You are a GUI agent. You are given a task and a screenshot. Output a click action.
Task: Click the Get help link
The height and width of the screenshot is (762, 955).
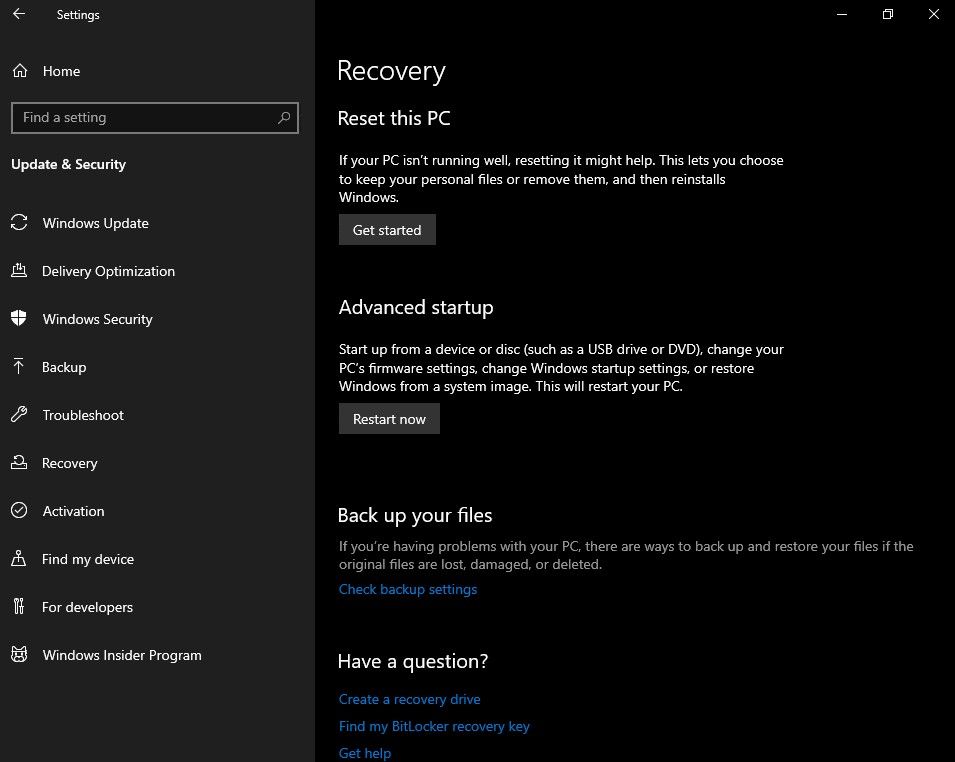click(364, 752)
